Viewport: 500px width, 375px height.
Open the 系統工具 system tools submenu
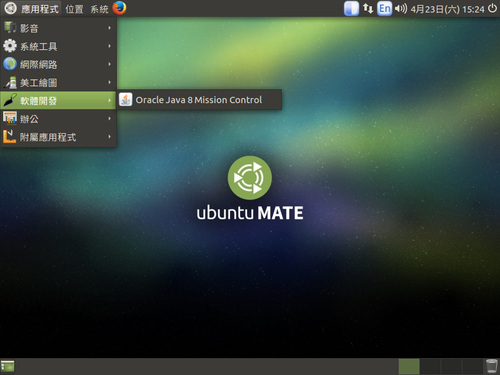[58, 46]
